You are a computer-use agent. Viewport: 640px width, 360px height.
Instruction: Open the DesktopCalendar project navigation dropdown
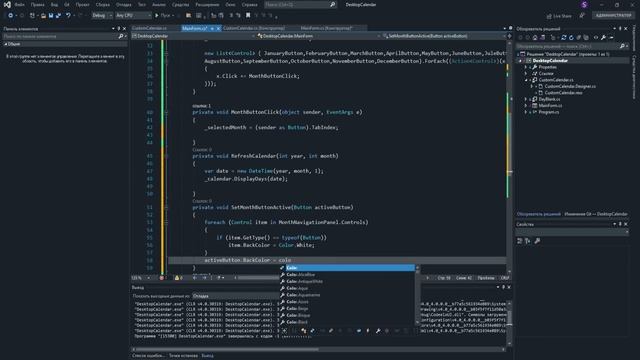point(193,36)
